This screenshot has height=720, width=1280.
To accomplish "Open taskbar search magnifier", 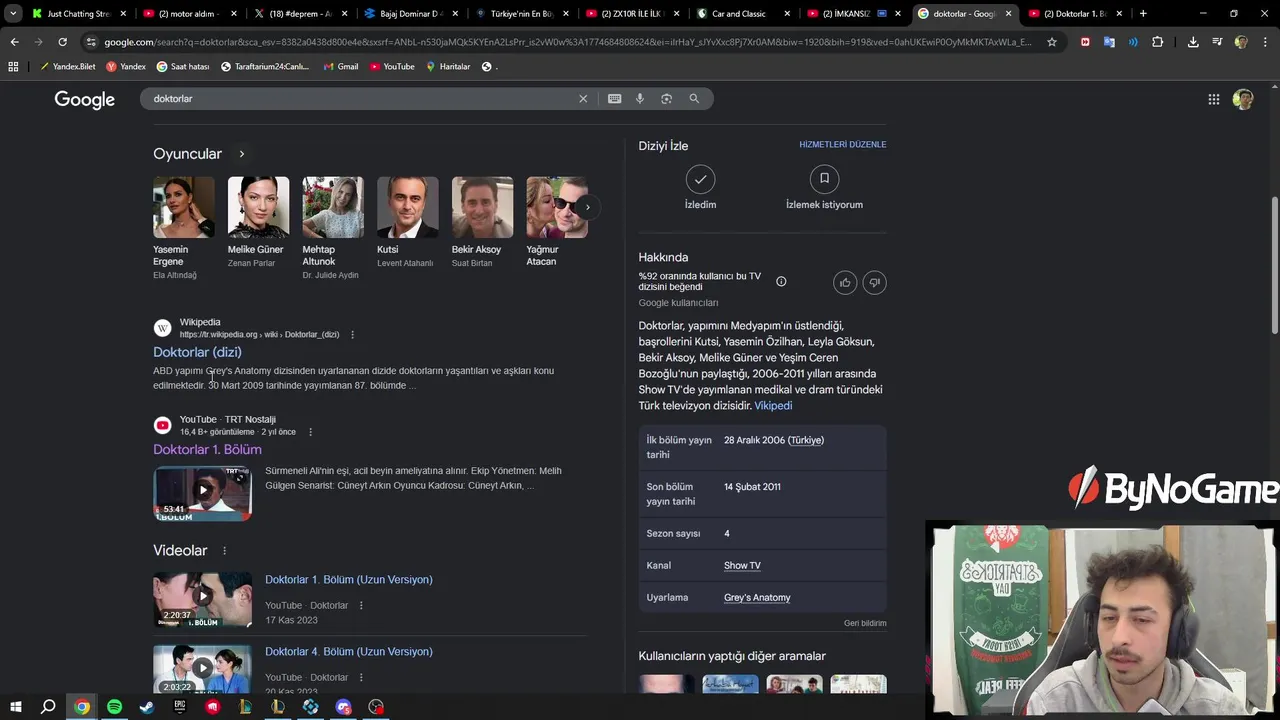I will click(x=48, y=707).
